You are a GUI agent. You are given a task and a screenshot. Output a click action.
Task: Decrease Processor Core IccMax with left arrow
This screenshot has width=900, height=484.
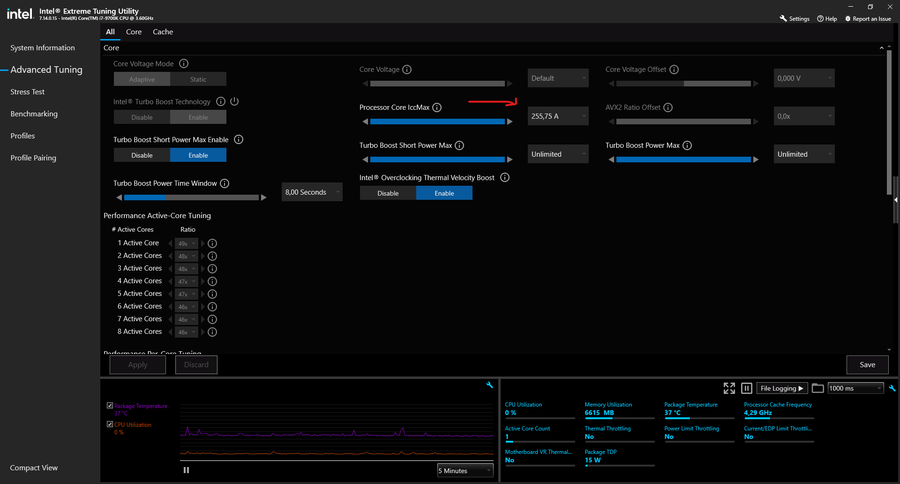(365, 122)
